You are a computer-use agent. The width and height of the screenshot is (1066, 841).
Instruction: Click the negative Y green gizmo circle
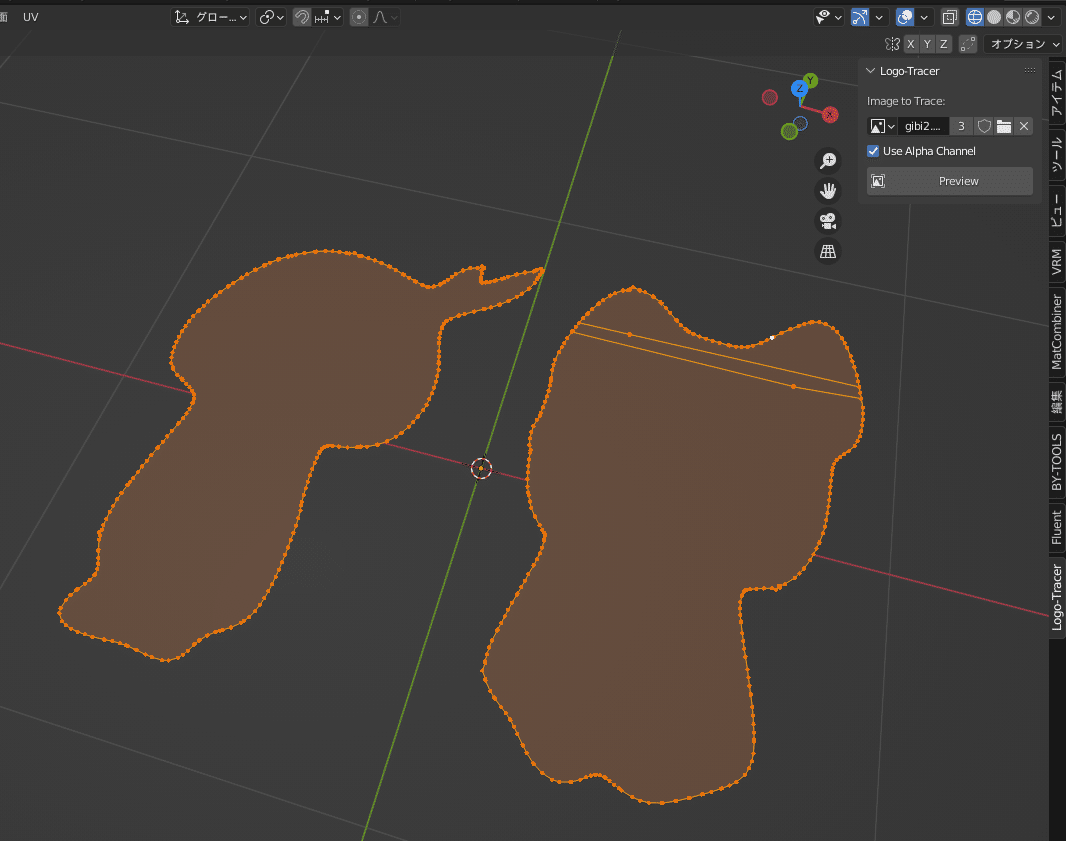[x=789, y=131]
